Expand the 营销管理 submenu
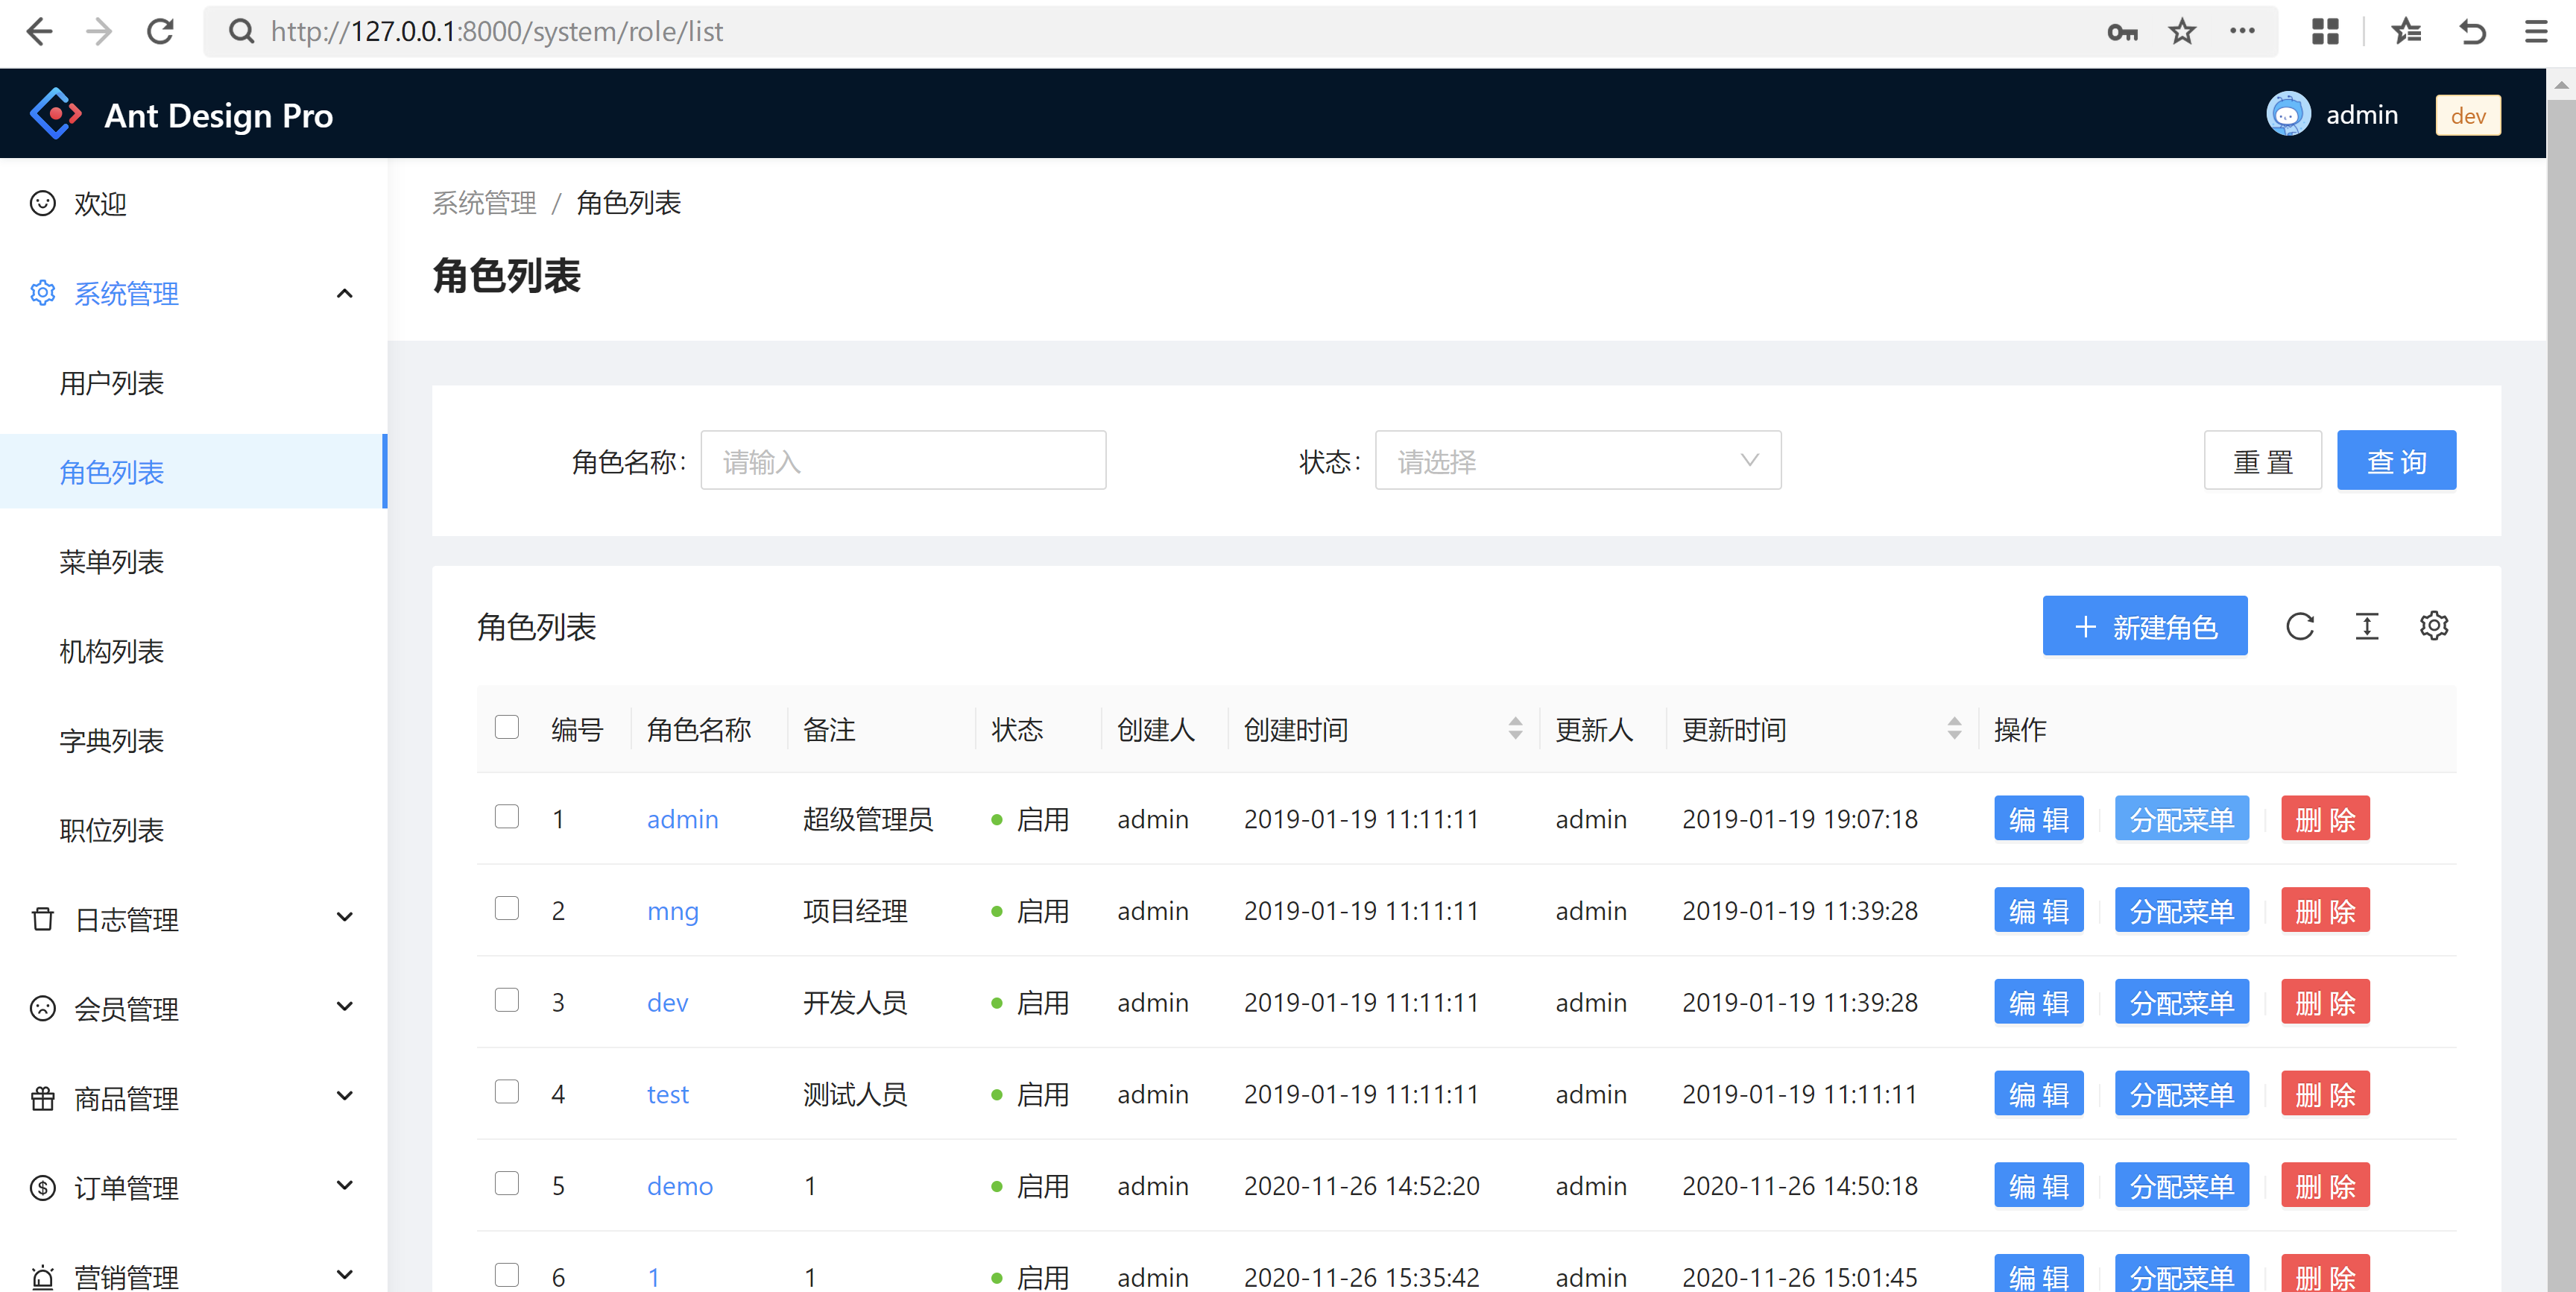The image size is (2576, 1292). coord(345,1275)
